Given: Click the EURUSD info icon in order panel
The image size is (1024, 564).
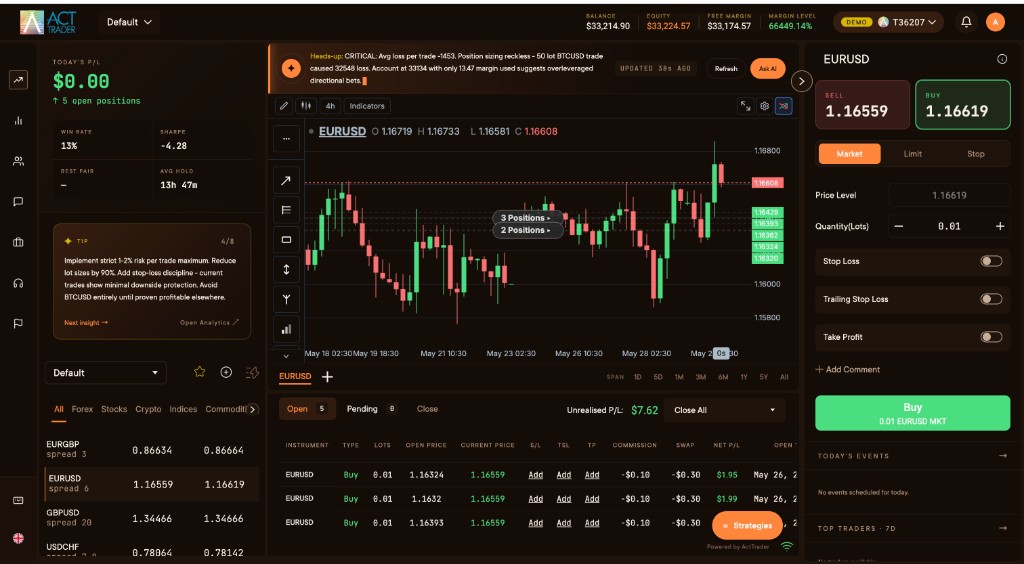Looking at the screenshot, I should [1002, 59].
